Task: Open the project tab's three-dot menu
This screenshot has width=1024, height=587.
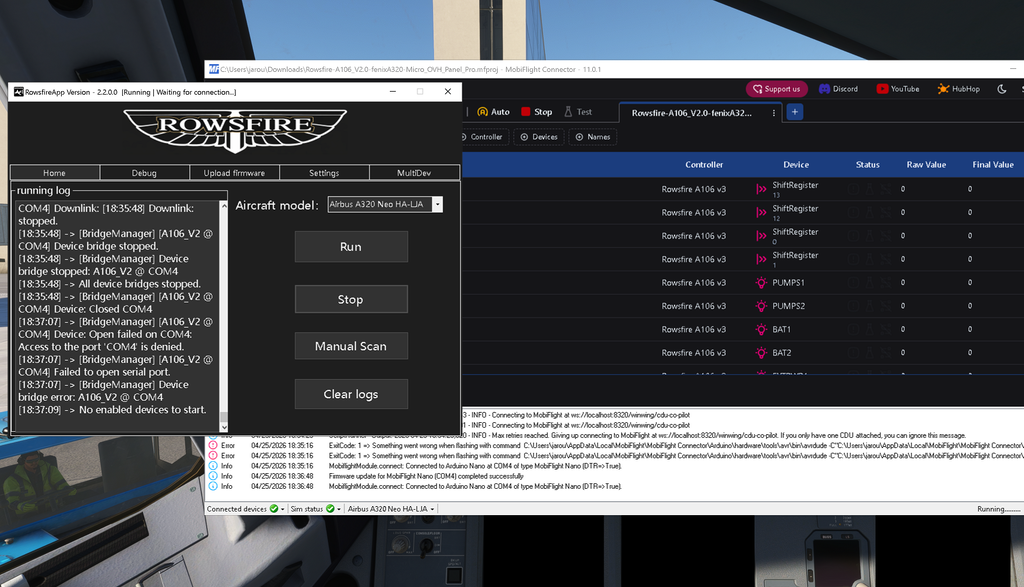Action: click(774, 113)
